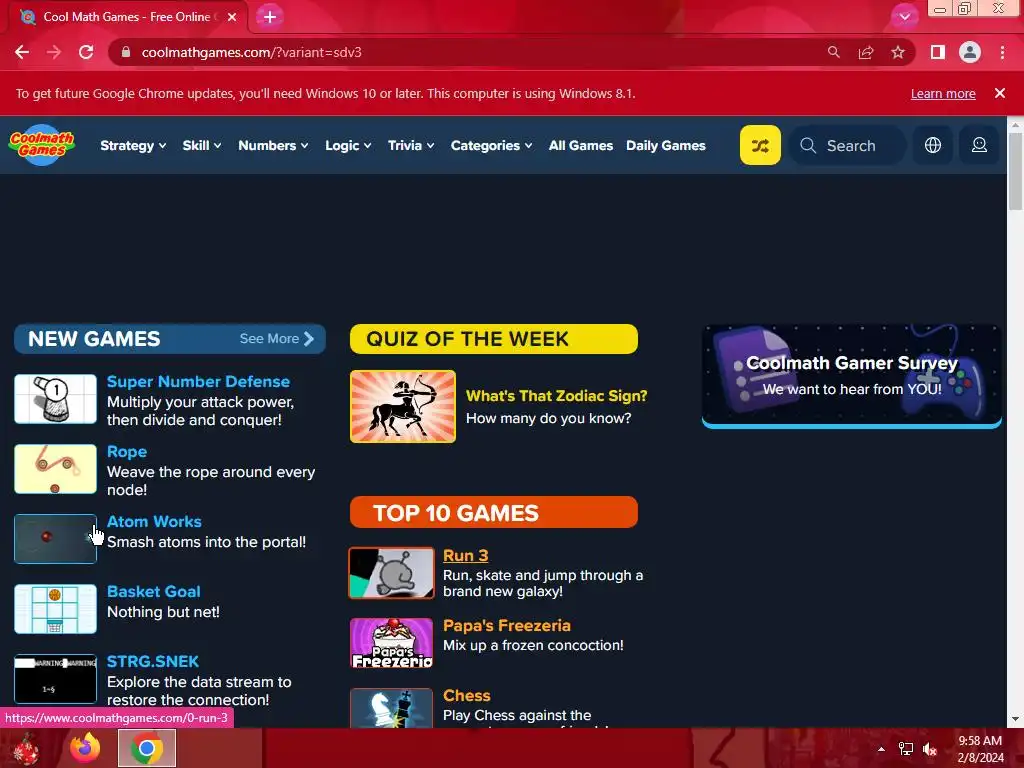Reload the page with refresh icon
Viewport: 1024px width, 768px height.
coord(86,52)
